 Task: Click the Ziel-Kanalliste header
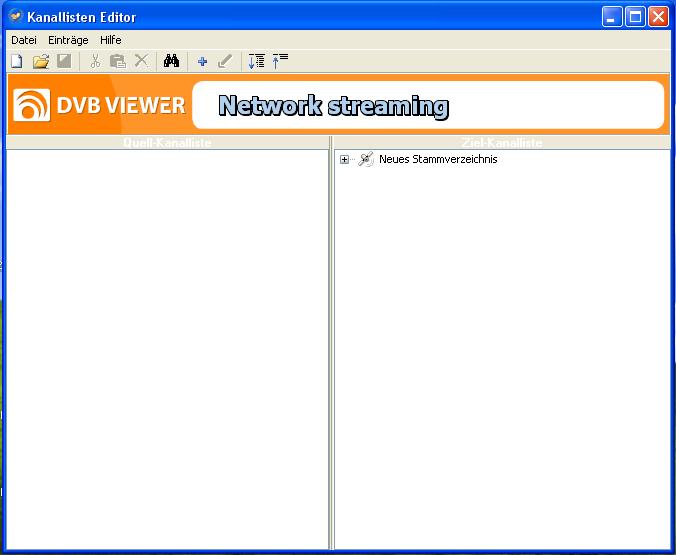pos(502,143)
